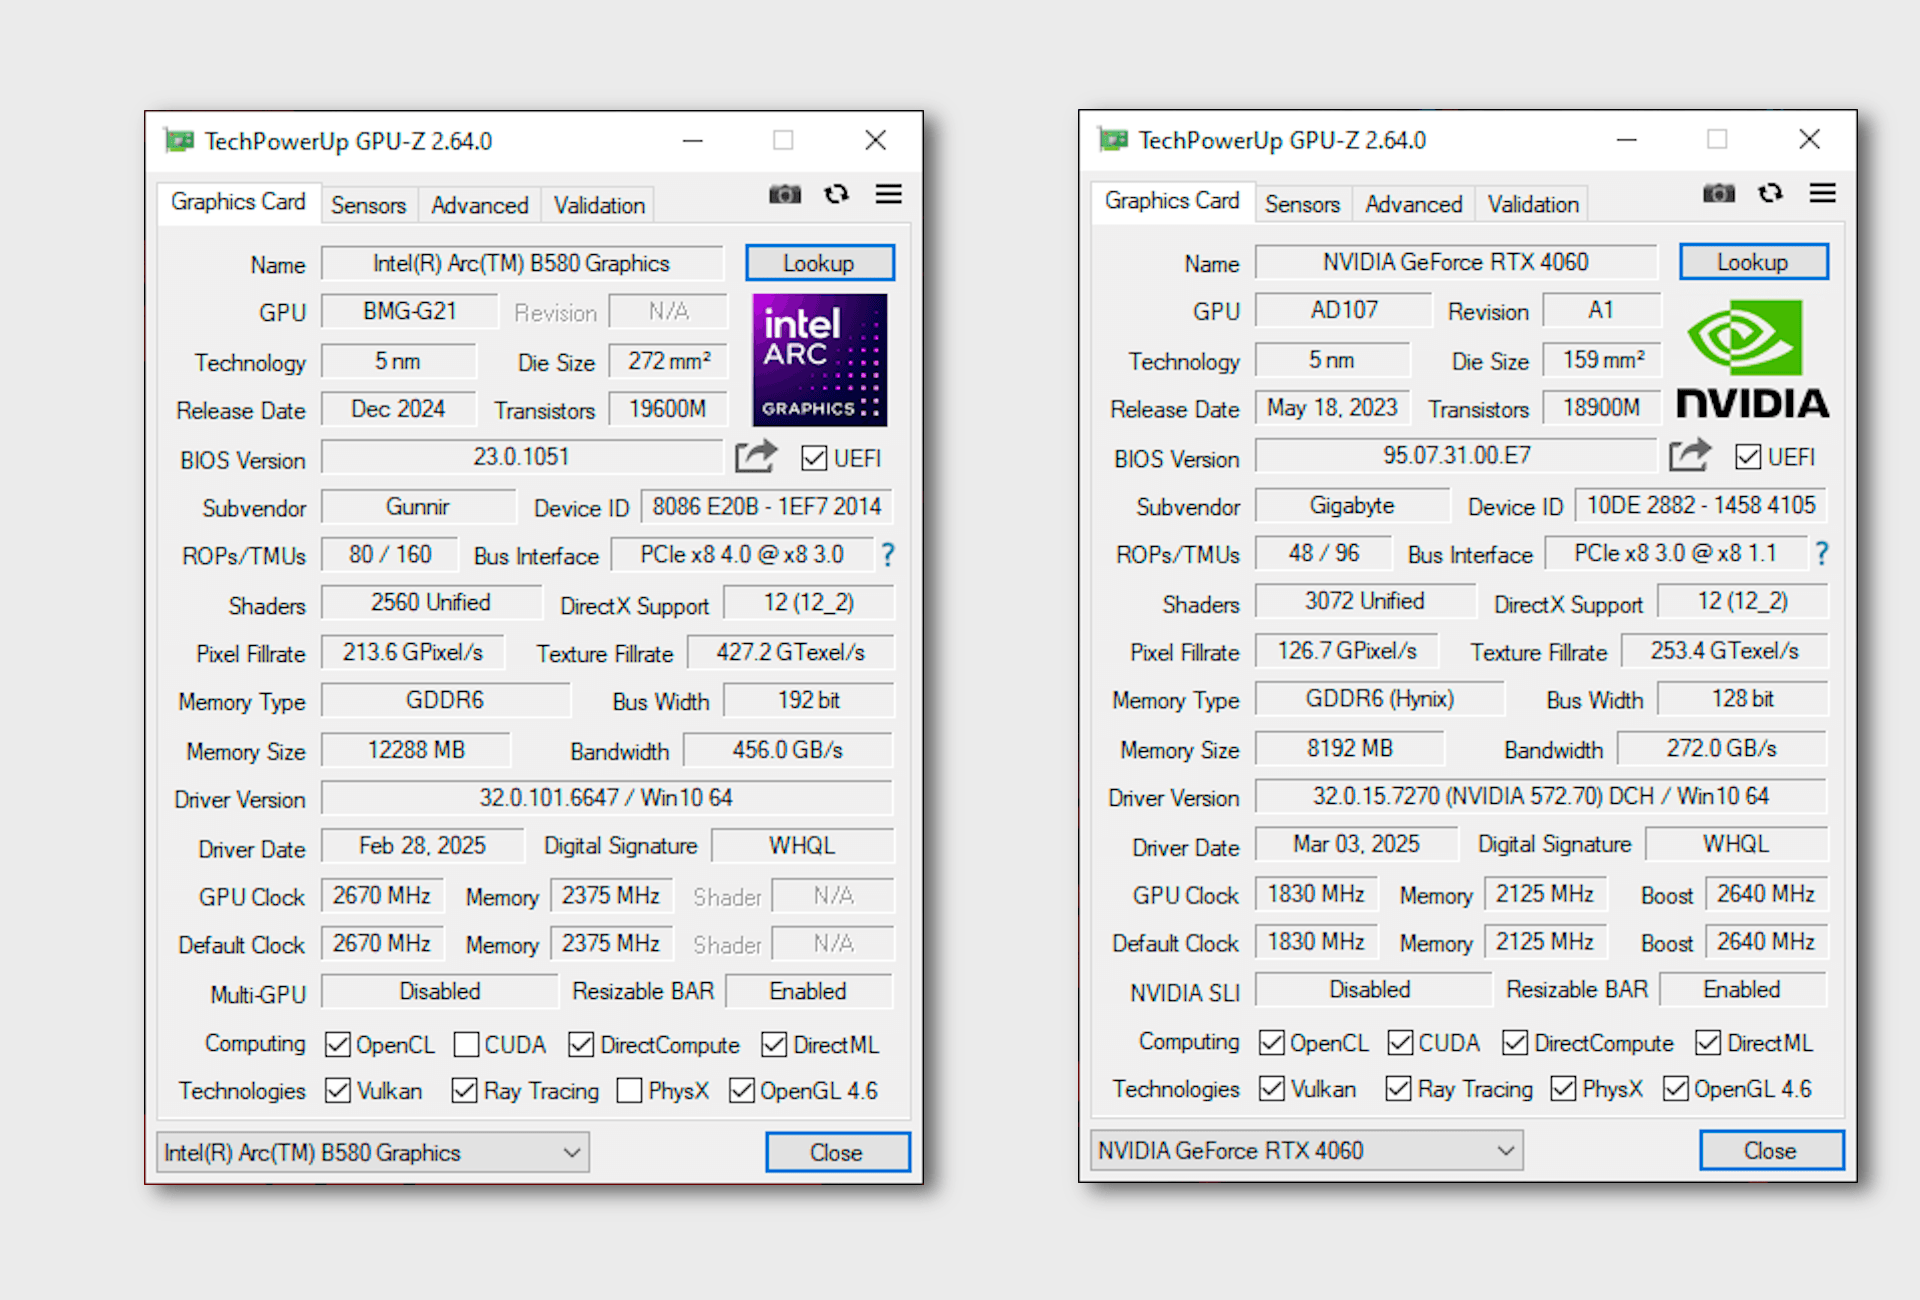Select Graphics Card tab in RTX 4060 window
The width and height of the screenshot is (1920, 1300).
(x=1172, y=201)
